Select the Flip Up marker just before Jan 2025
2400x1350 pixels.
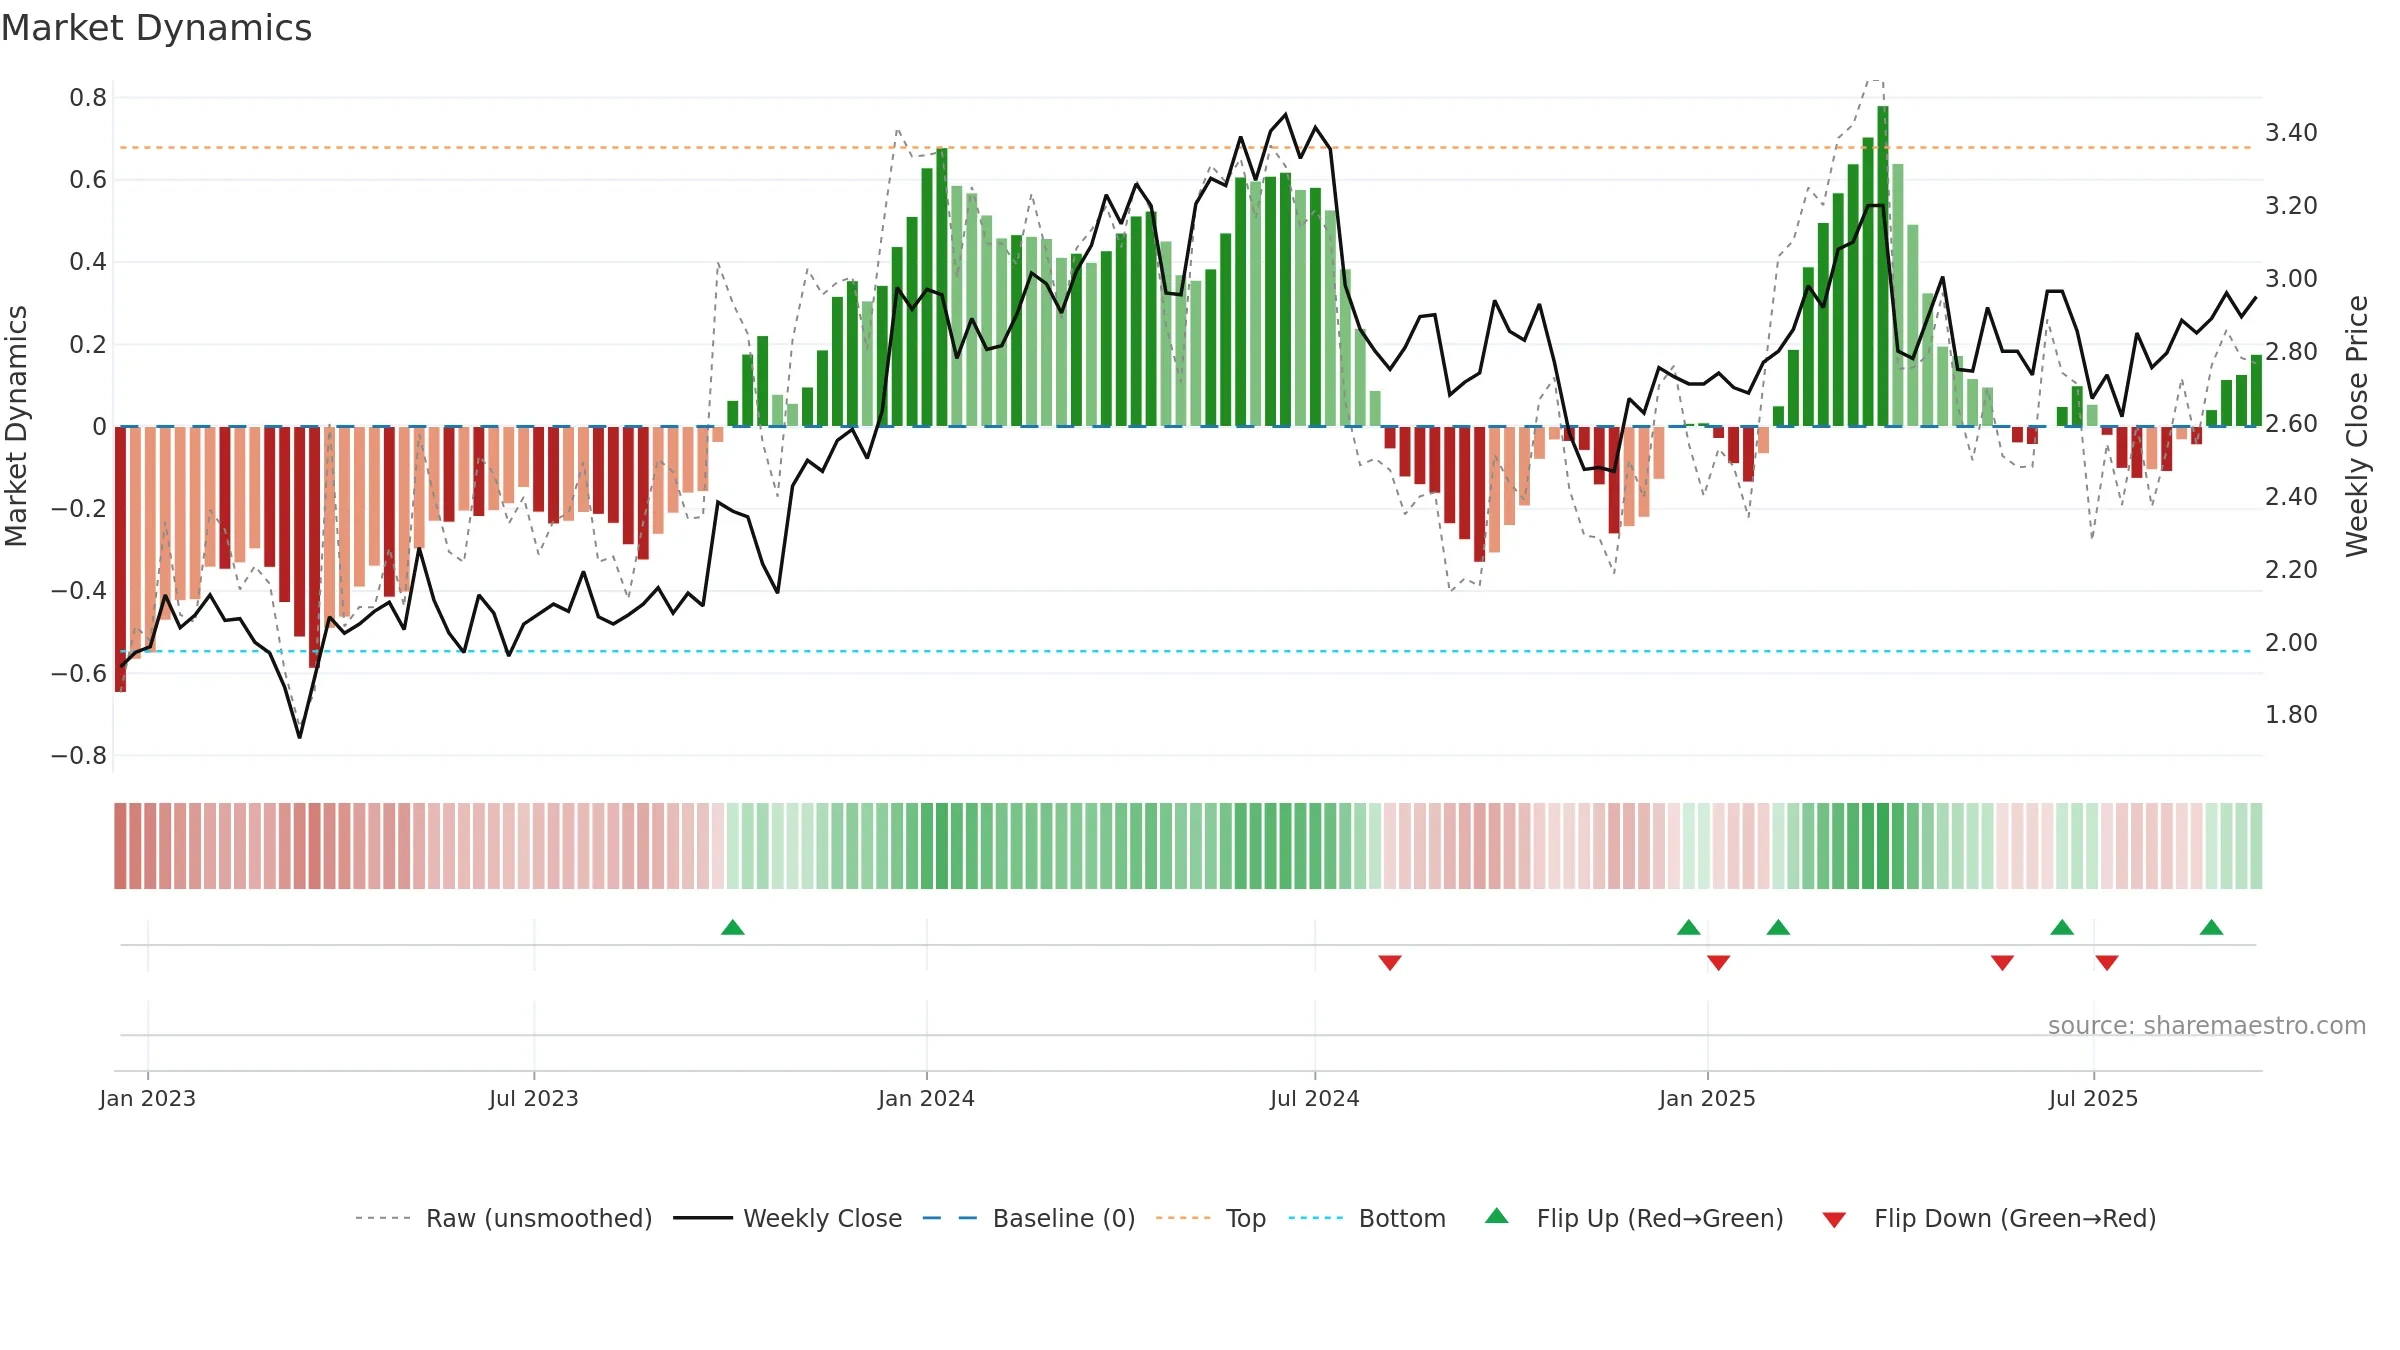pos(1689,927)
